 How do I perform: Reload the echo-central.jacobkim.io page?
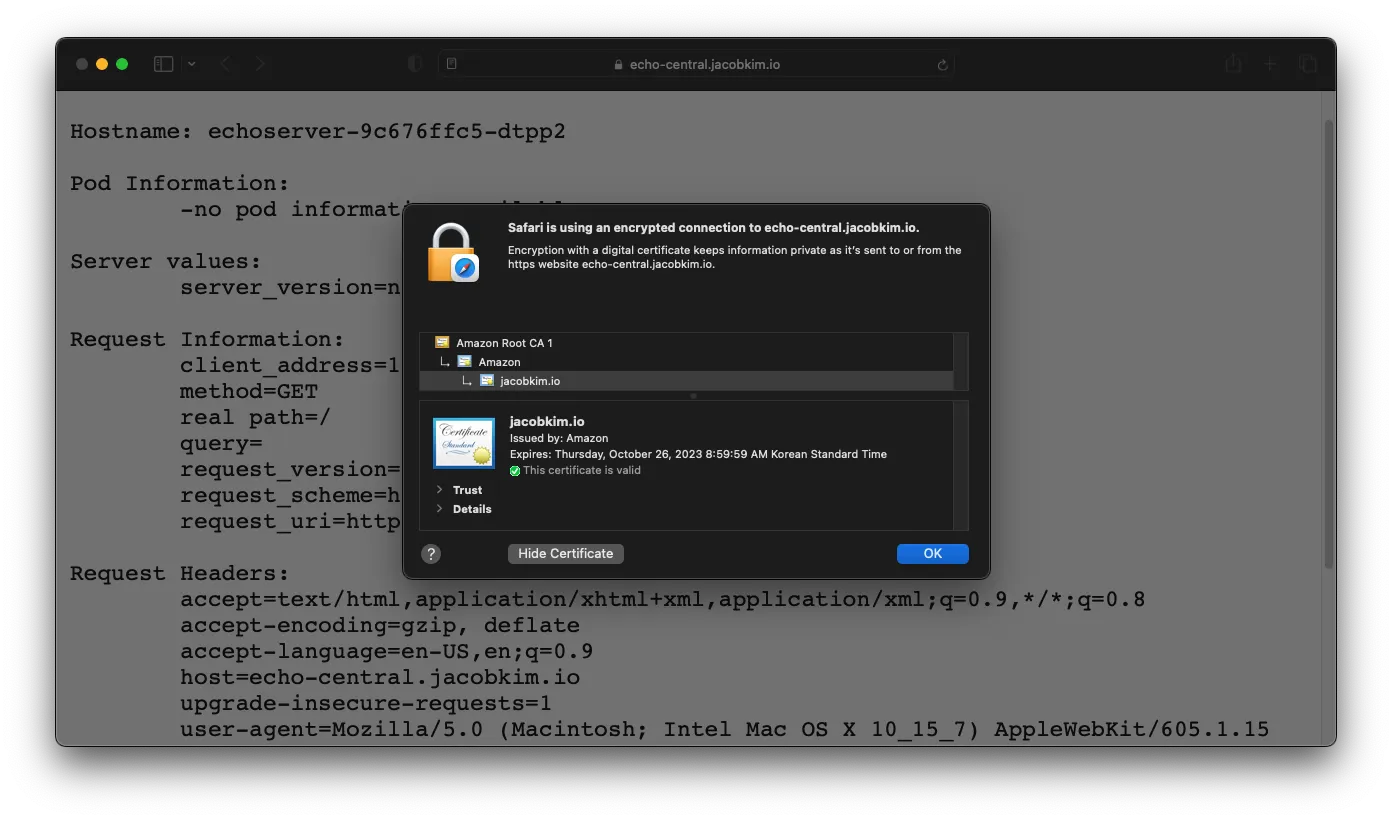point(941,63)
